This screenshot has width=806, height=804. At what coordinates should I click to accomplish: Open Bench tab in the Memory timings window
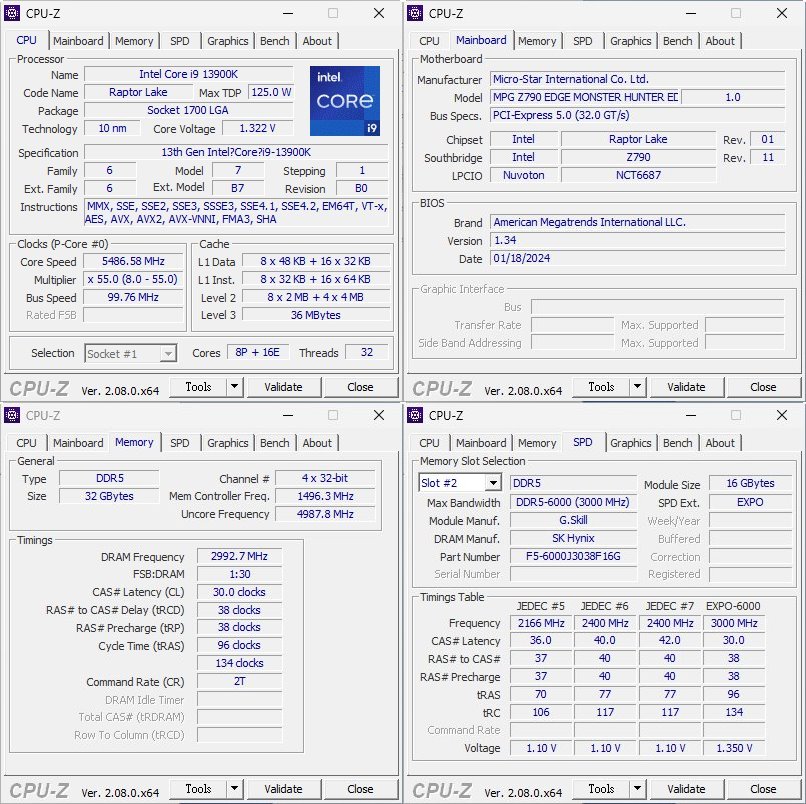pyautogui.click(x=274, y=443)
